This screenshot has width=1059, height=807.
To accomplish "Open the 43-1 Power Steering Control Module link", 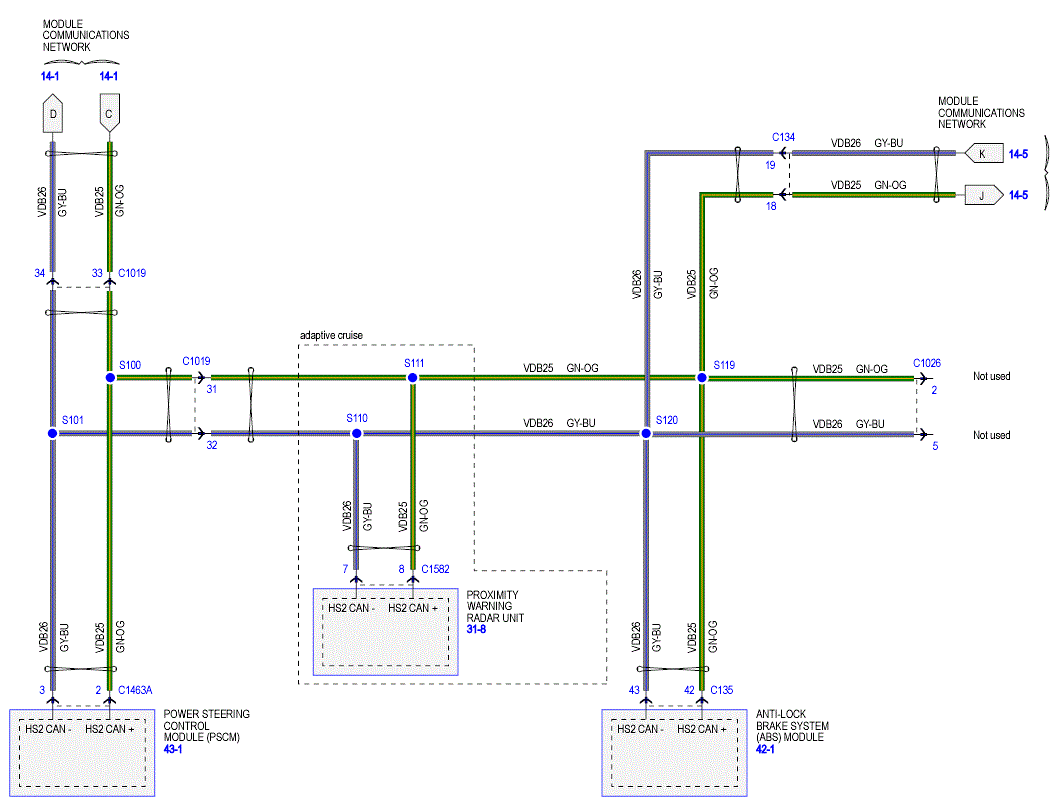I will 175,749.
